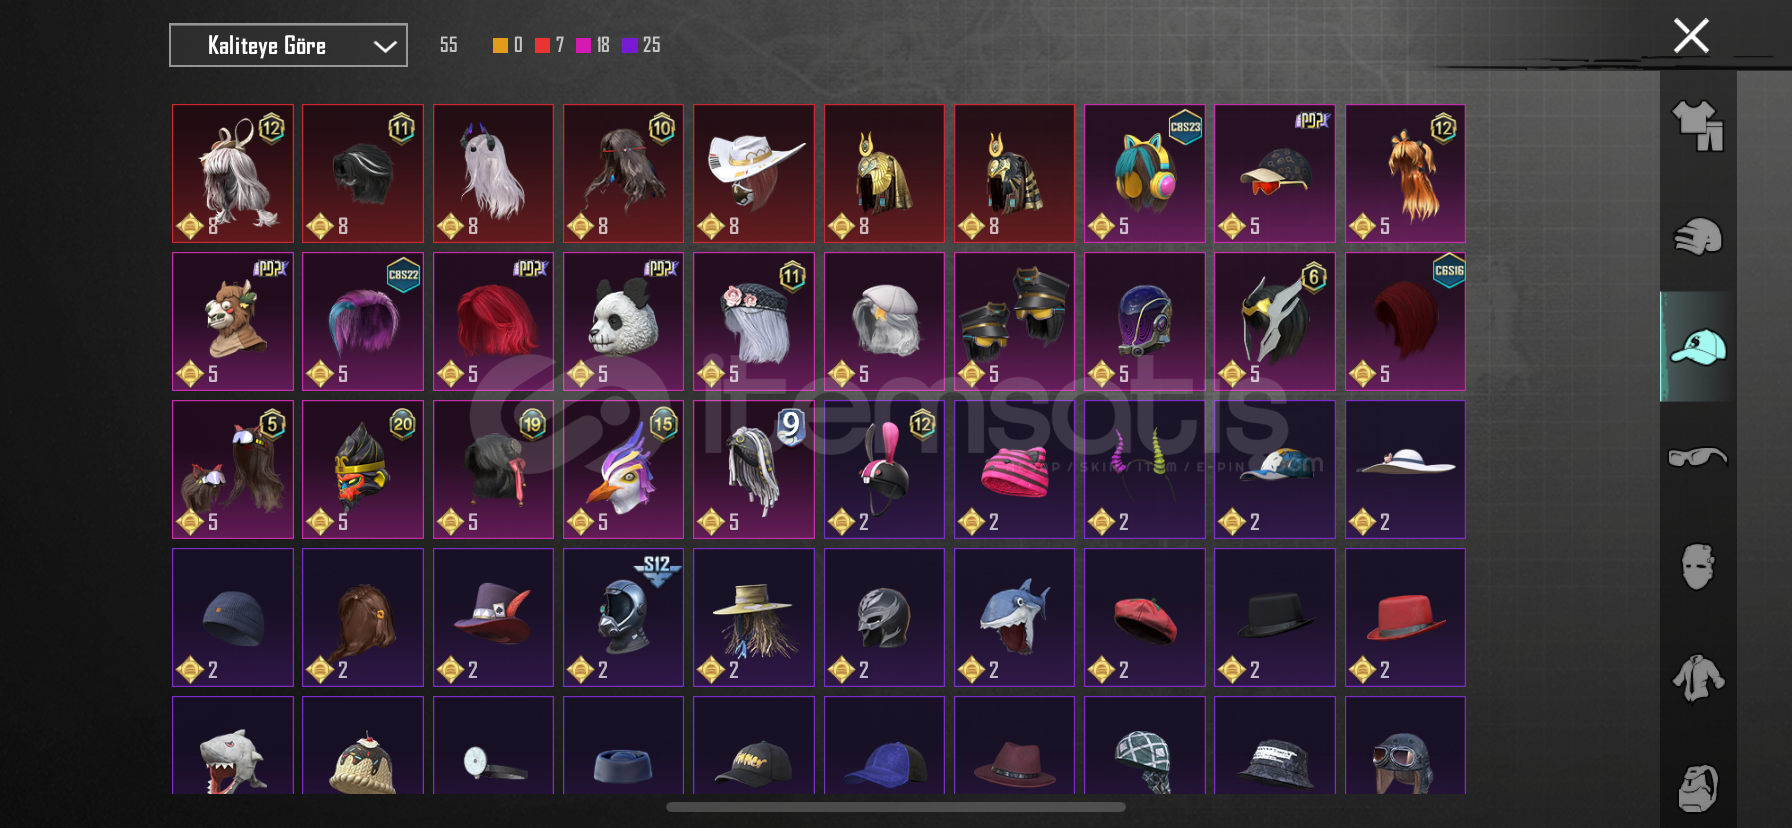Pick the pink knit beanie item
This screenshot has width=1792, height=828.
(x=1014, y=469)
